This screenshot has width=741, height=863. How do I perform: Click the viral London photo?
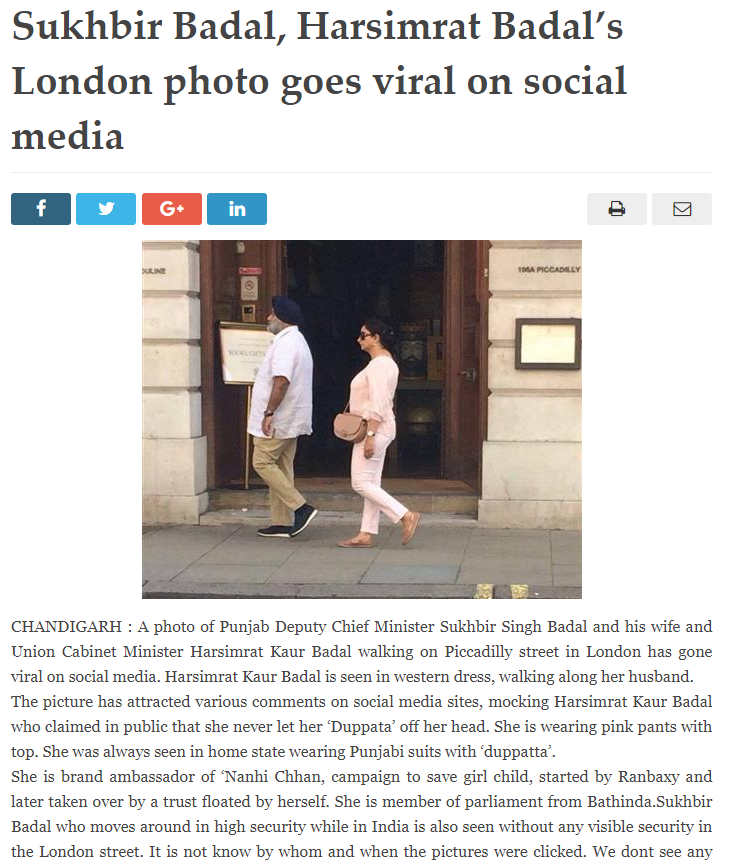(x=362, y=419)
